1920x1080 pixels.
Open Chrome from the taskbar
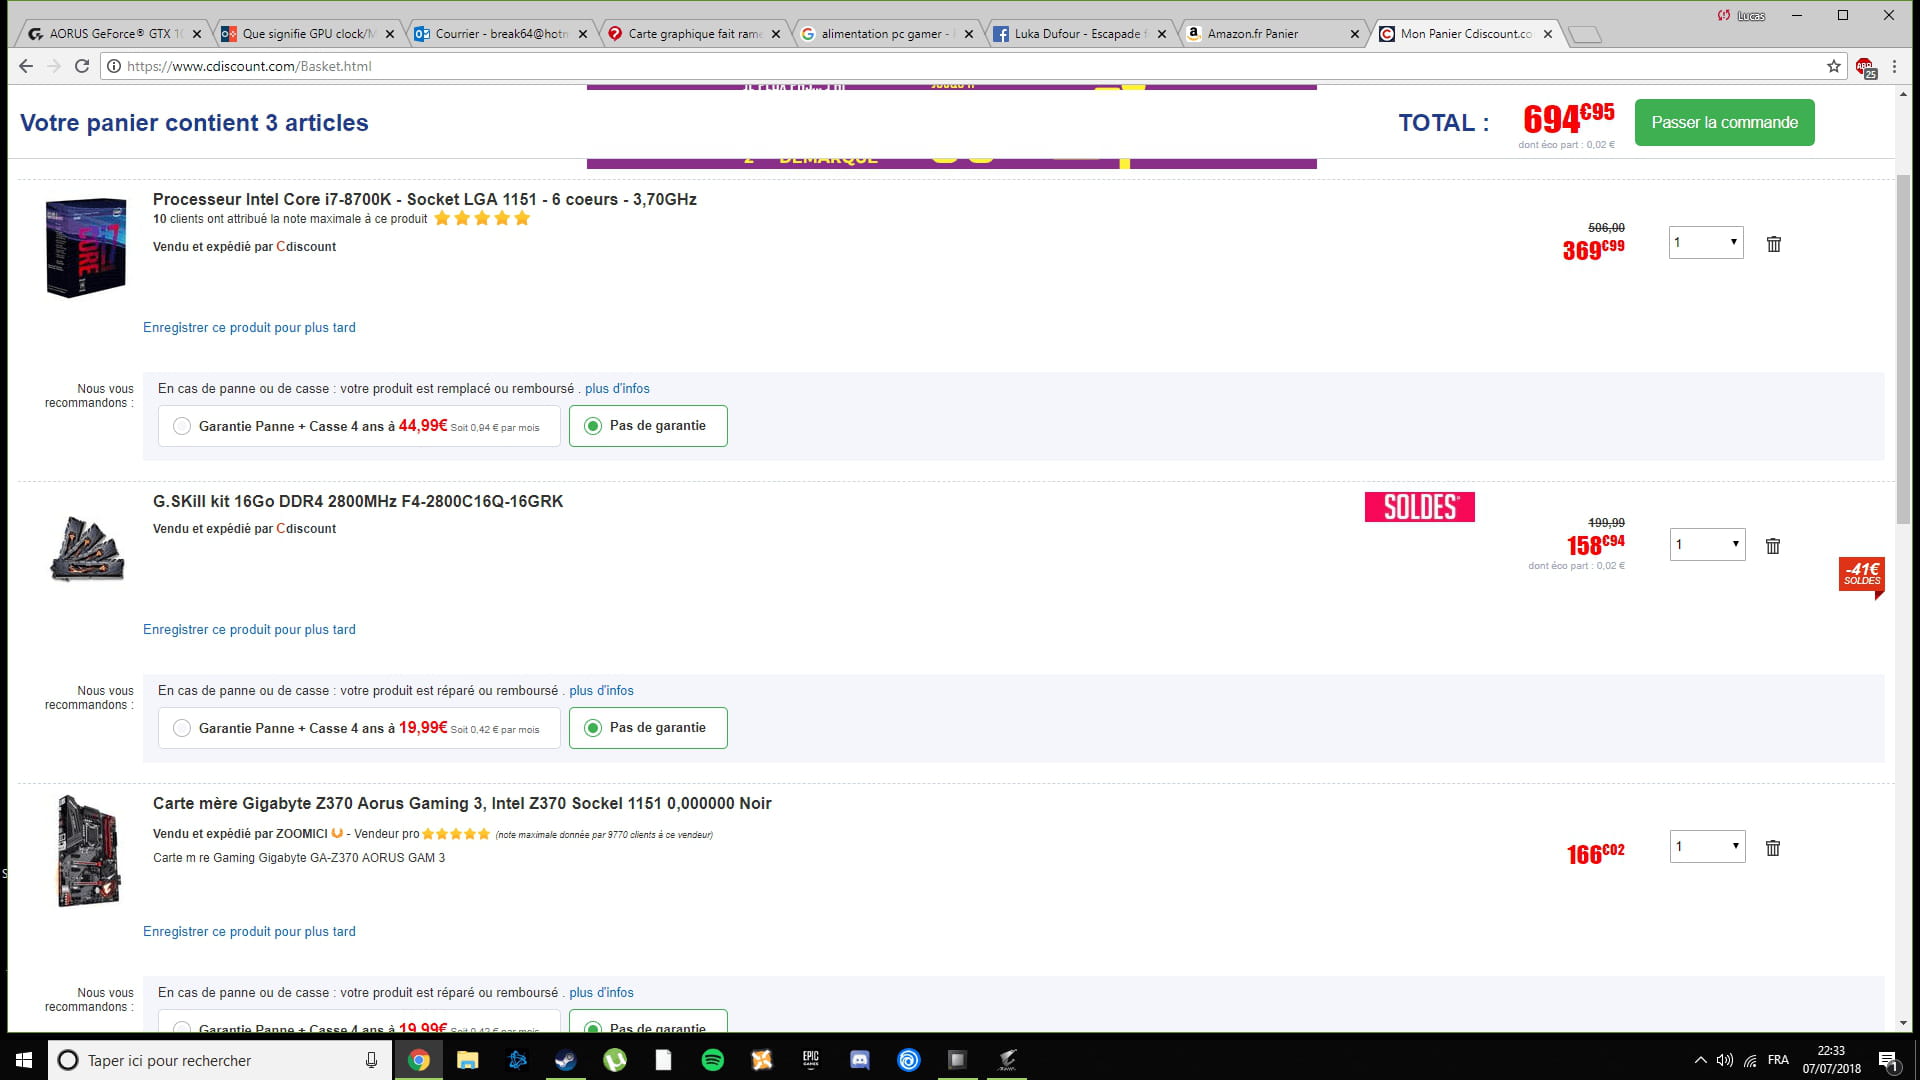[x=419, y=1060]
